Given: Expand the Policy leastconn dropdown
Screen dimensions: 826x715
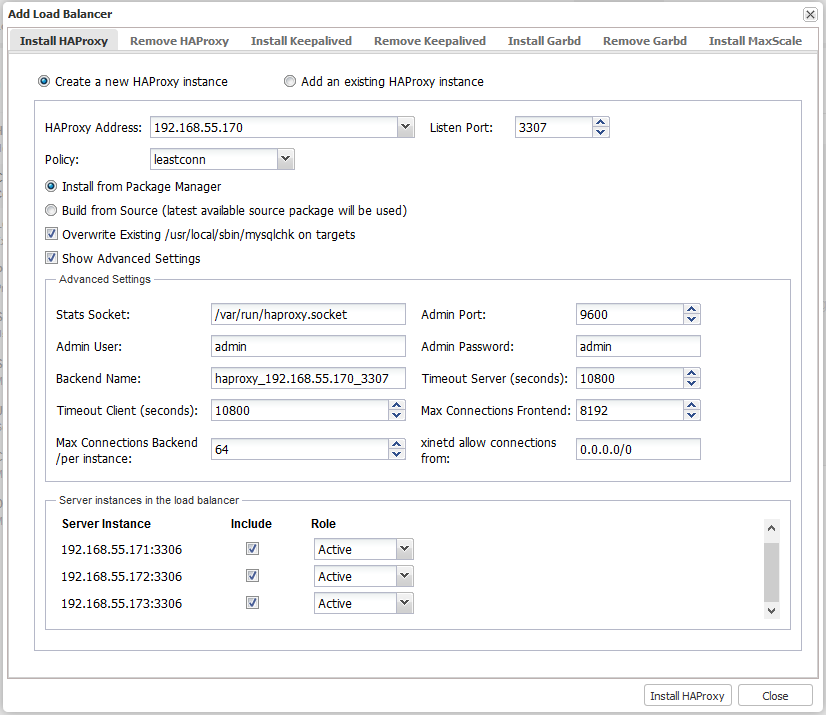Looking at the screenshot, I should [285, 159].
